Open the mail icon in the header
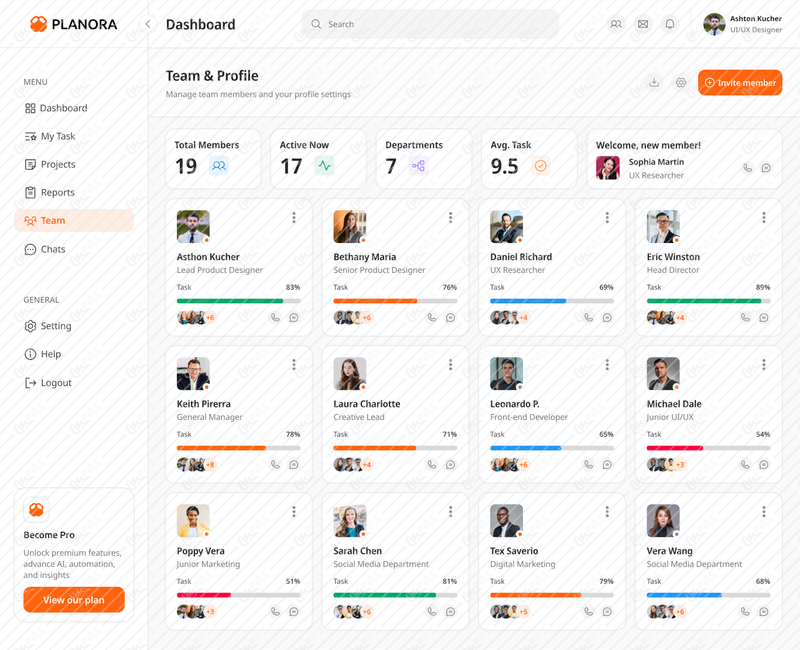The height and width of the screenshot is (650, 800). (x=643, y=24)
